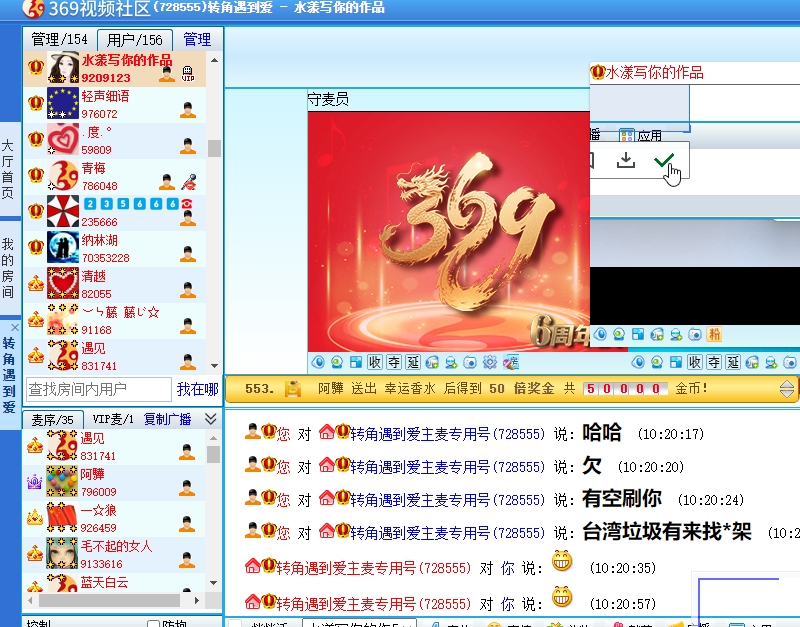Click the window-size icon under the 守麦员 video

356,362
